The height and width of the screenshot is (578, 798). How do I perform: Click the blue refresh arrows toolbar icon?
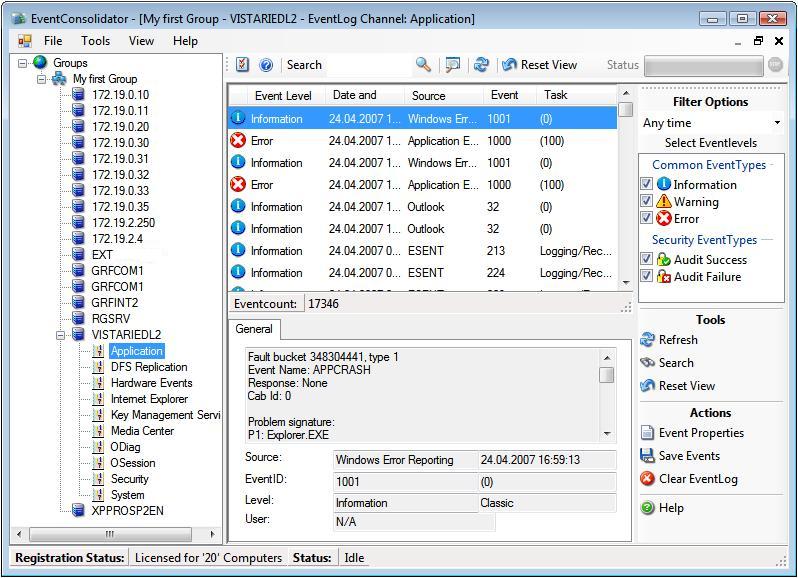(481, 64)
